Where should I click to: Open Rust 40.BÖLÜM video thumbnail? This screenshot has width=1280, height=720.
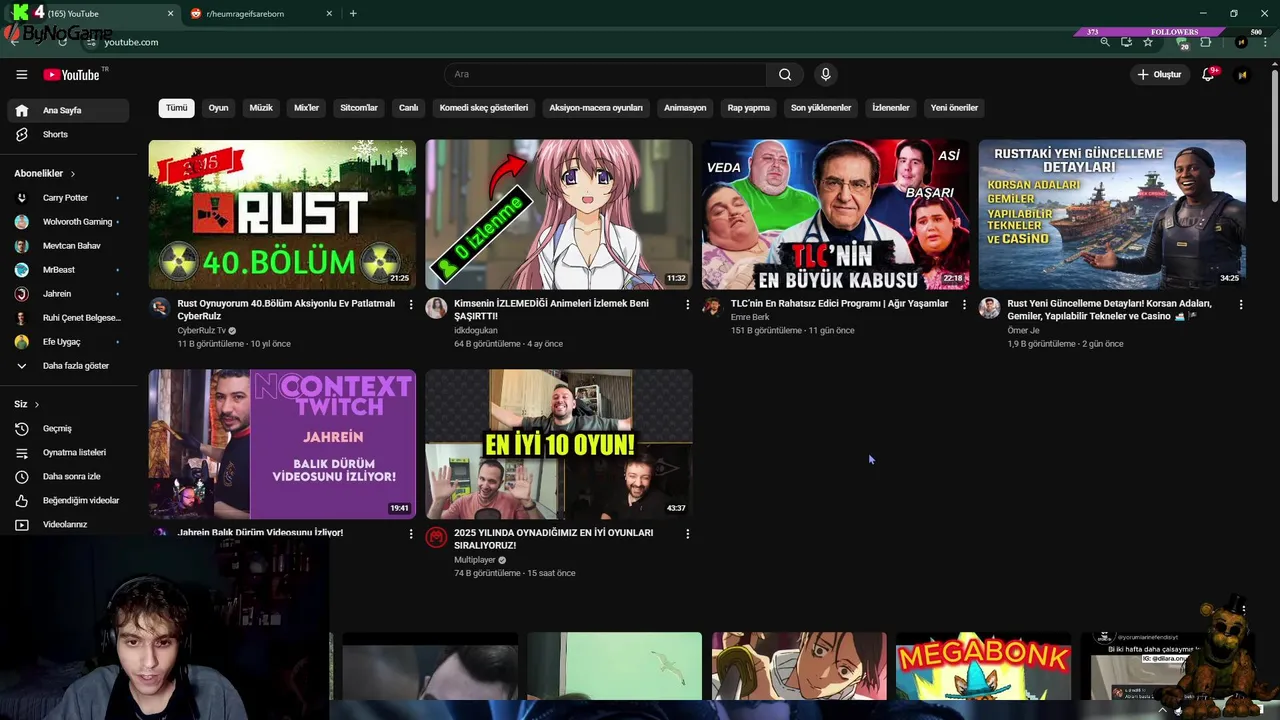pos(282,215)
